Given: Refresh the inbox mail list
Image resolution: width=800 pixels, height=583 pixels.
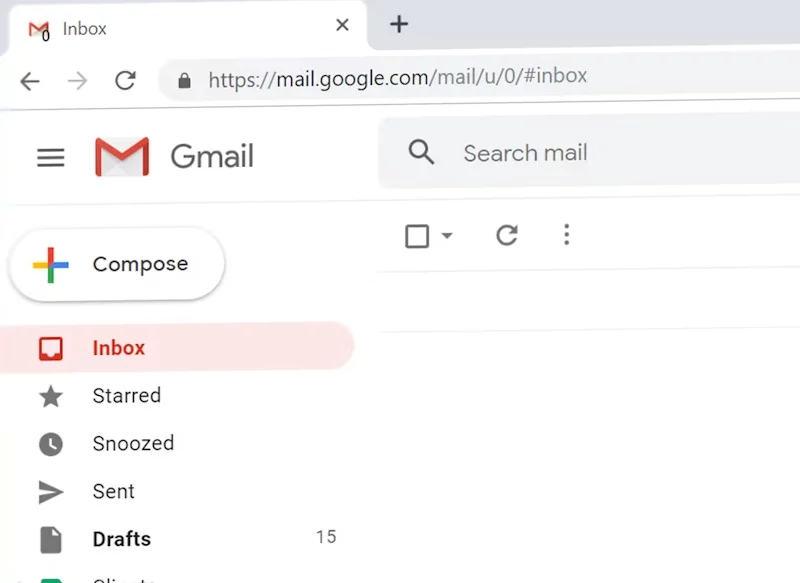Looking at the screenshot, I should click(507, 235).
